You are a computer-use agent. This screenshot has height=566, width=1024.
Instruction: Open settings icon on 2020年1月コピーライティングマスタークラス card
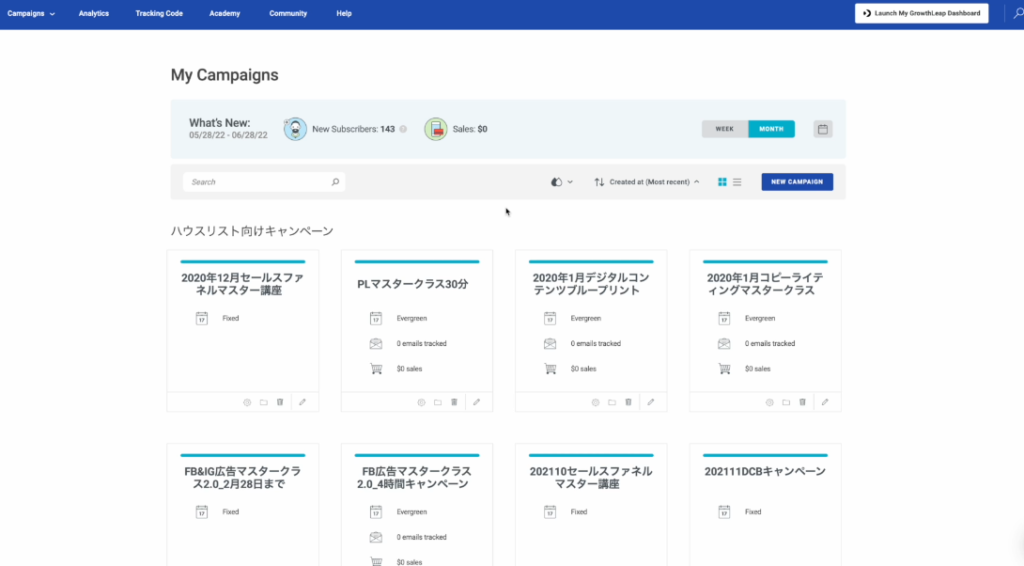769,402
